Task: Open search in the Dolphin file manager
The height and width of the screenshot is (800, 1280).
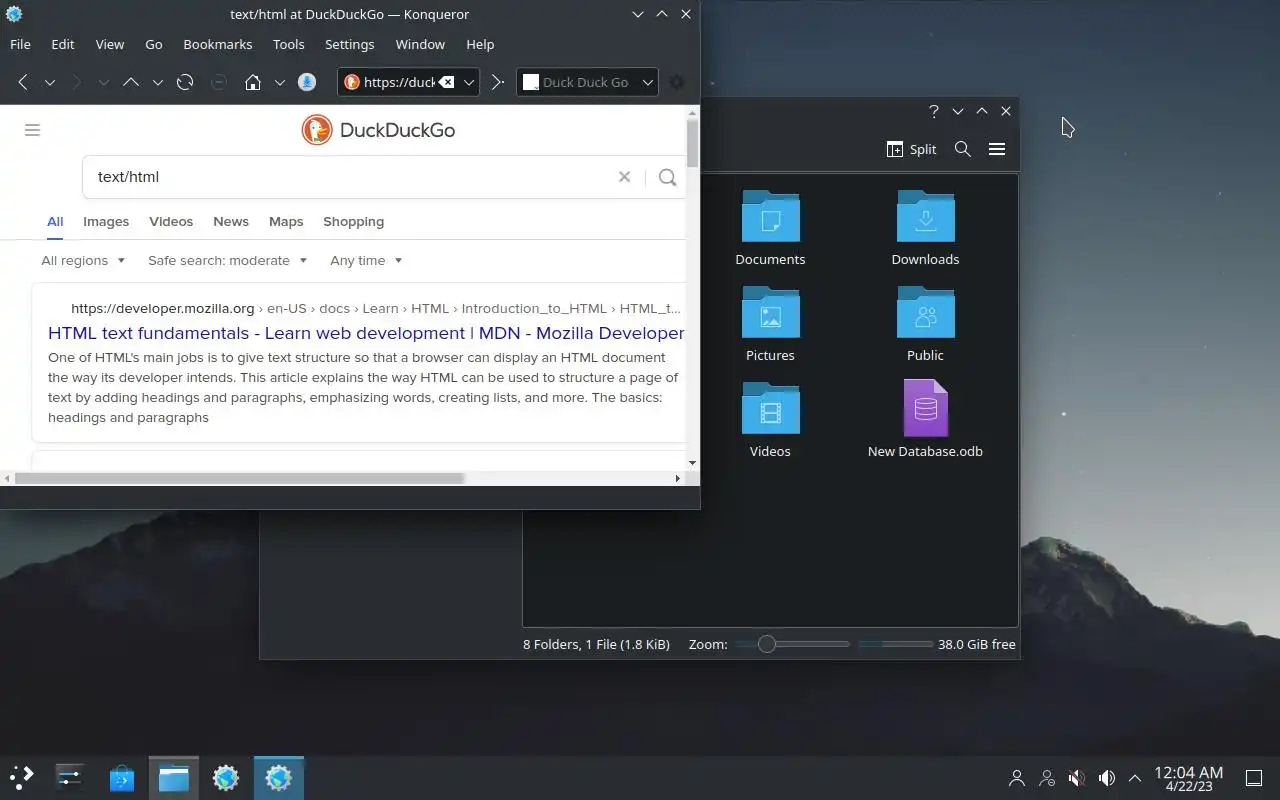Action: click(963, 149)
